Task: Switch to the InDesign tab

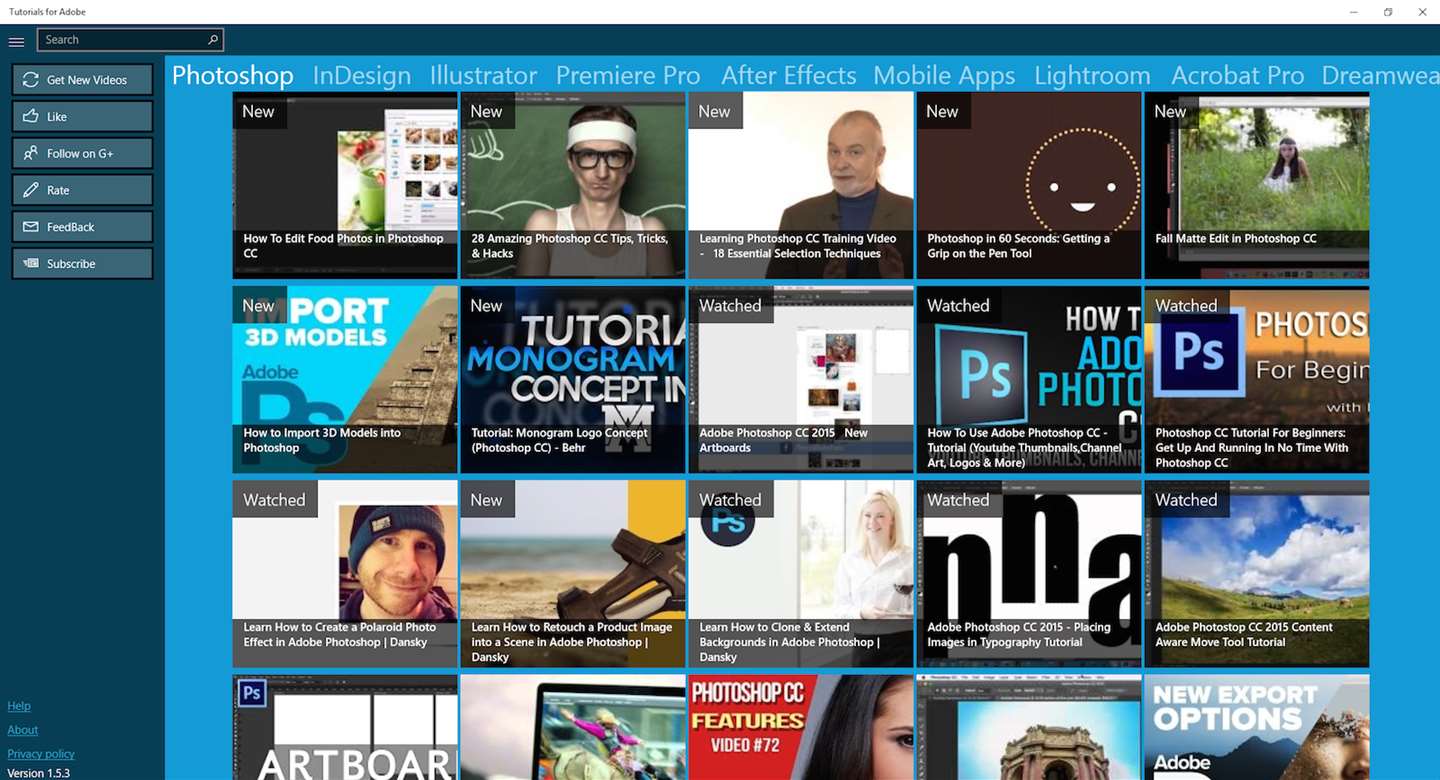Action: 361,75
